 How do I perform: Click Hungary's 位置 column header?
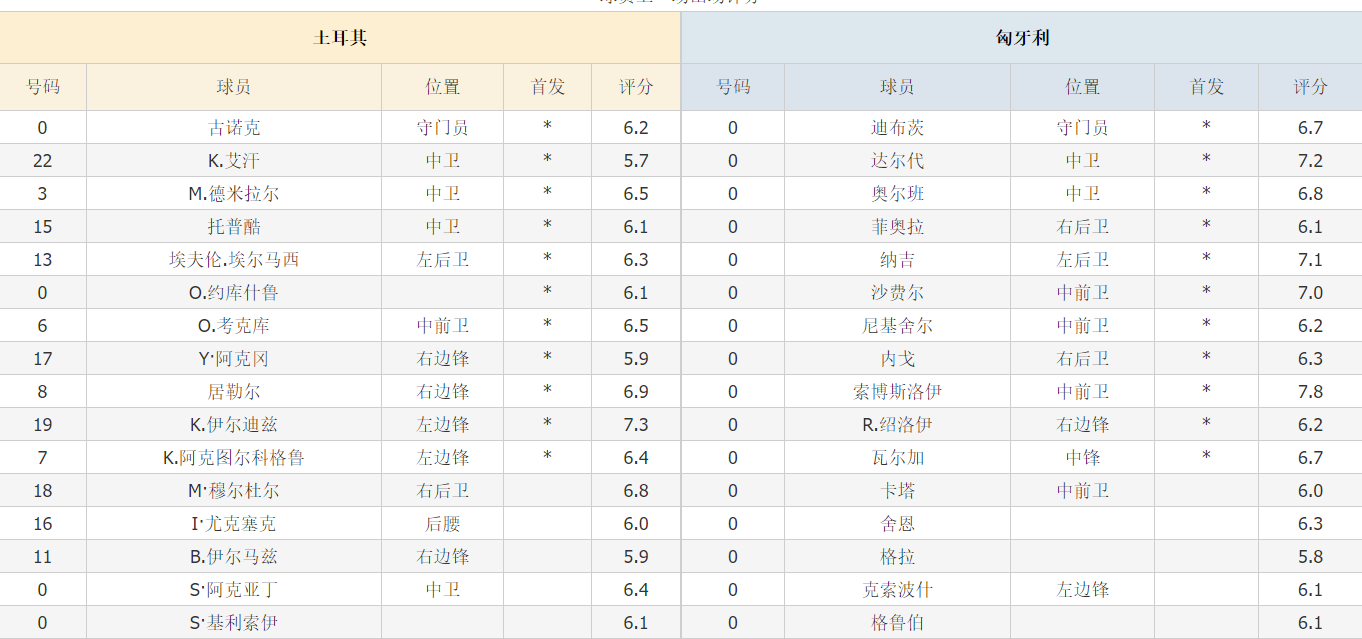(1081, 87)
